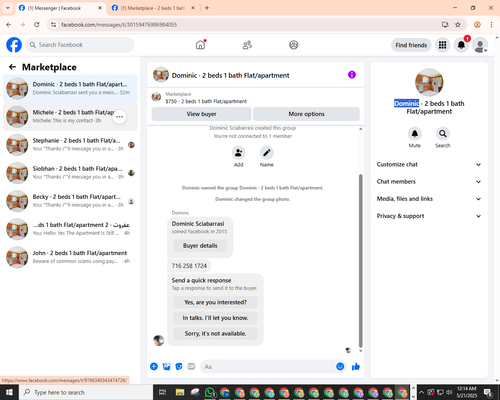Open more actions plus icon in composer
This screenshot has height=400, width=500.
click(154, 367)
